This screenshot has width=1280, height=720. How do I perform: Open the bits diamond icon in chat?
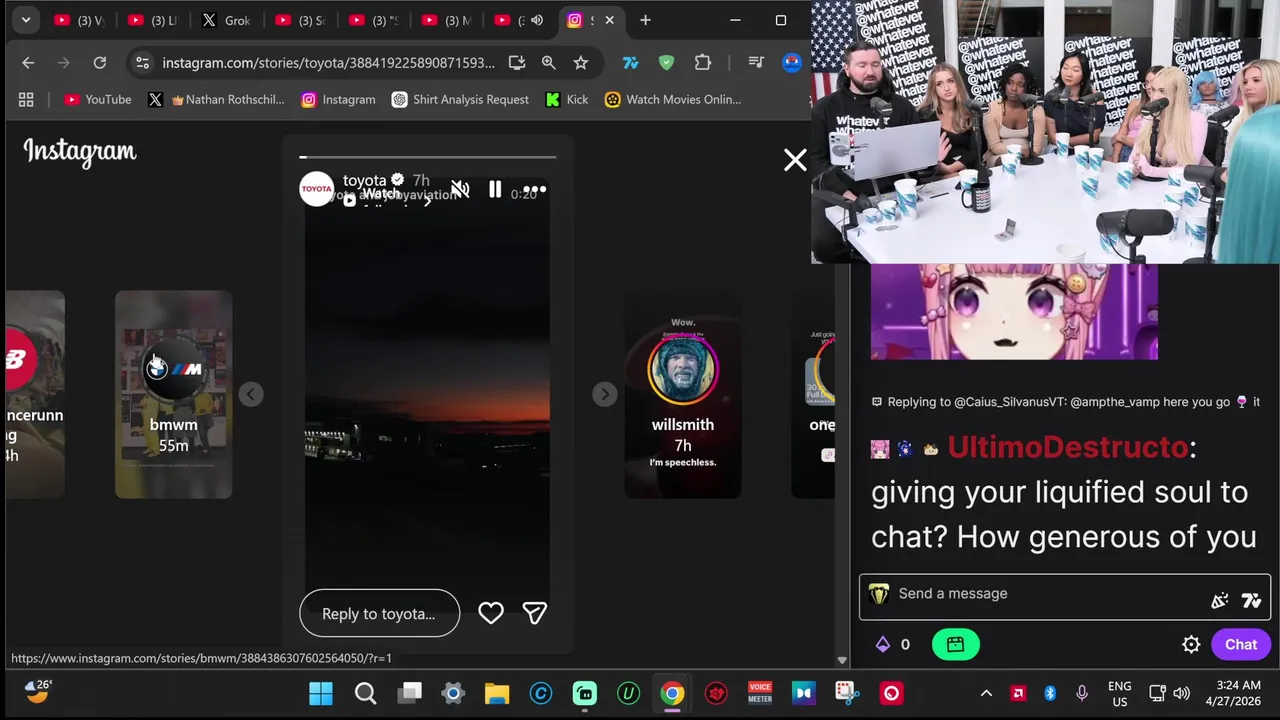click(x=883, y=645)
